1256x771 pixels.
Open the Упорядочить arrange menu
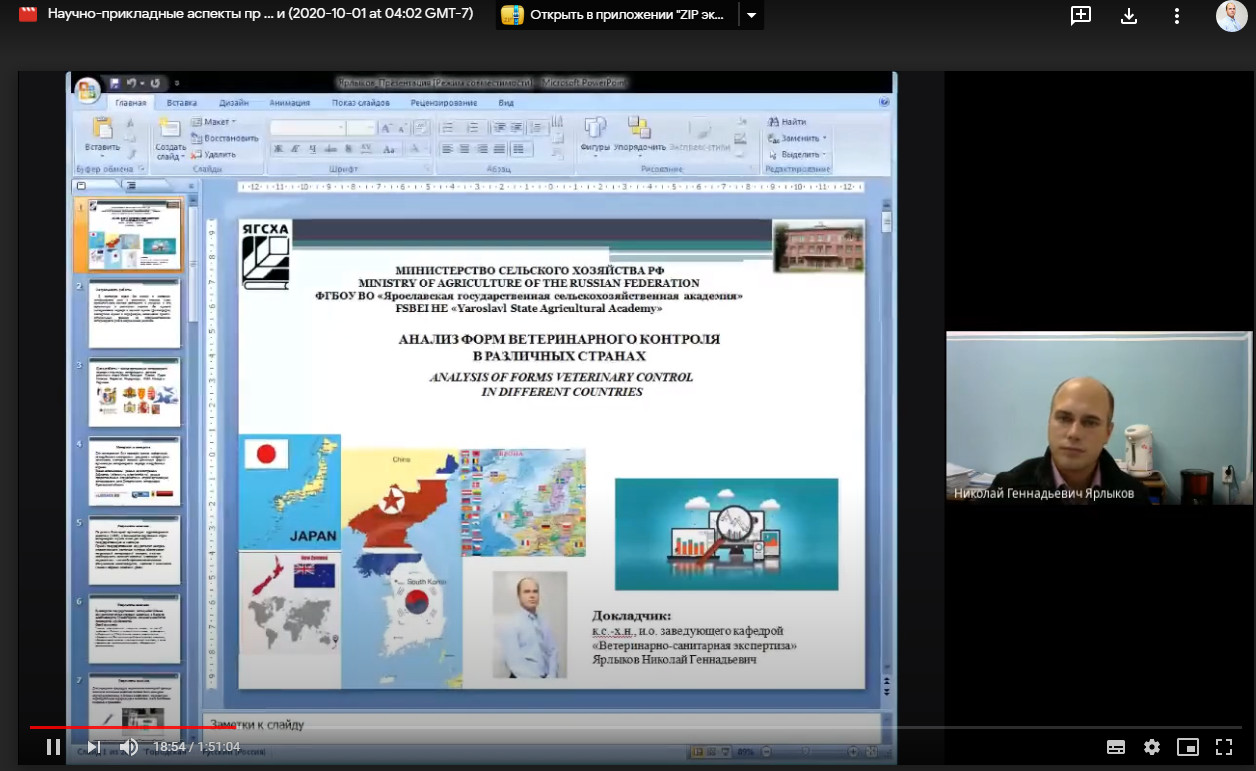(639, 136)
